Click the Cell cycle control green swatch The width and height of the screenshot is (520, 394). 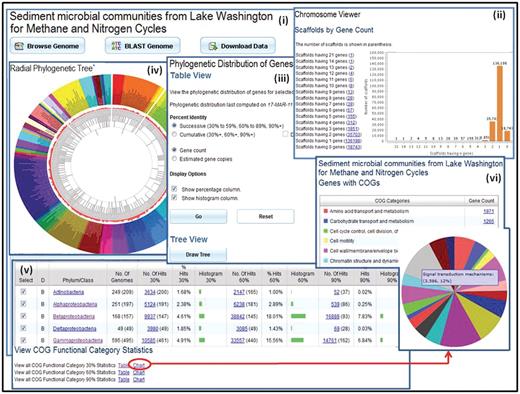(x=326, y=231)
